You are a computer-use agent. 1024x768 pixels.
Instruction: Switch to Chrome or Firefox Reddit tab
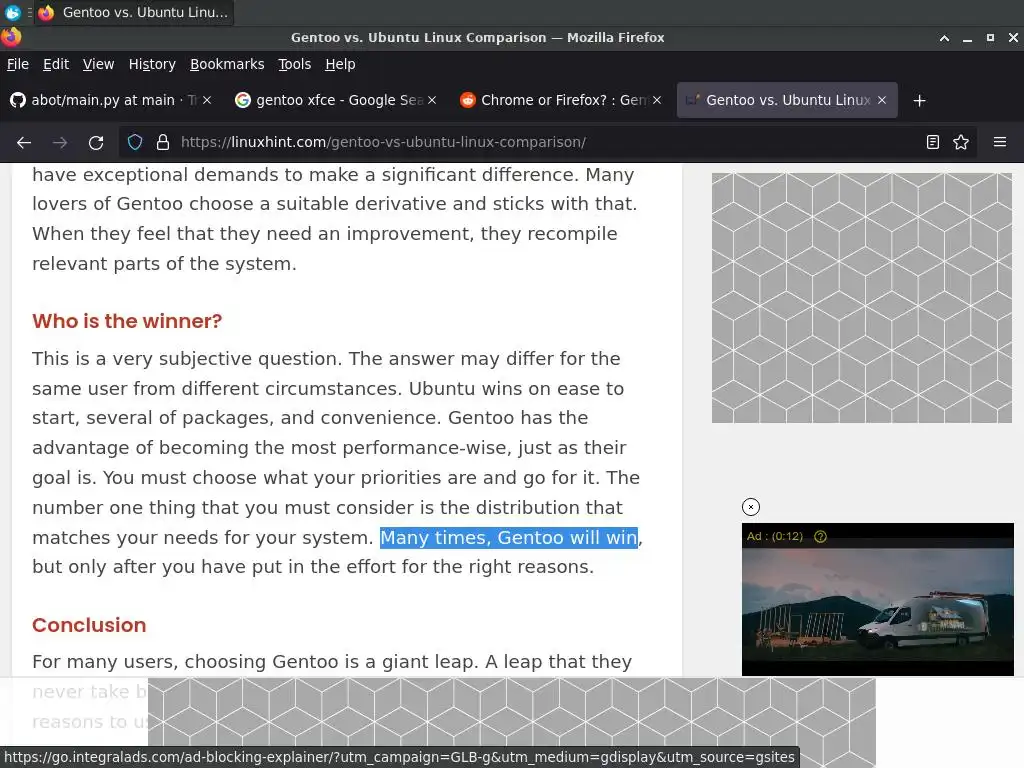(560, 100)
